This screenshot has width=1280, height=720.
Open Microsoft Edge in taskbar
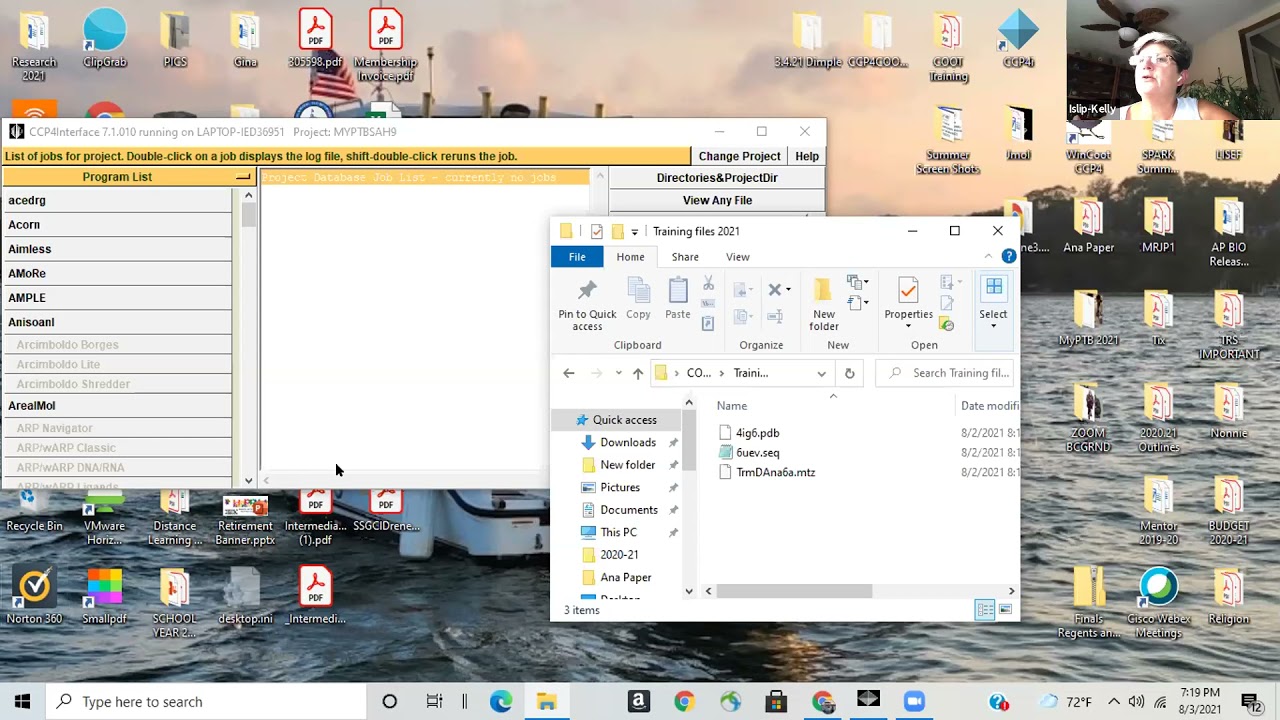click(x=501, y=701)
